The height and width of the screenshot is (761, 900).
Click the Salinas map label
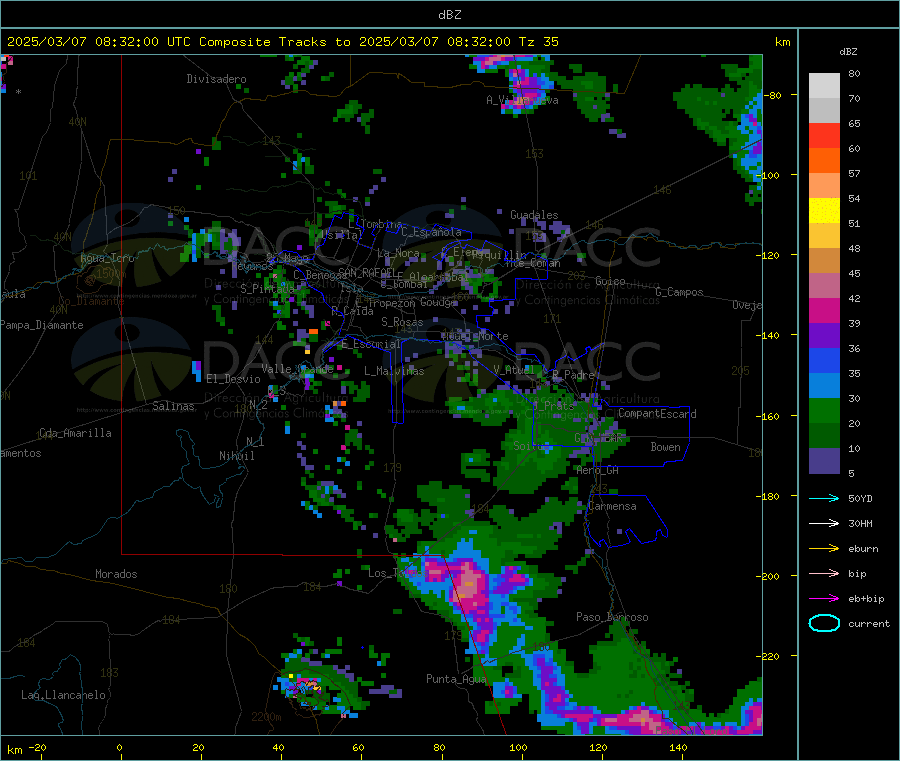click(x=173, y=406)
